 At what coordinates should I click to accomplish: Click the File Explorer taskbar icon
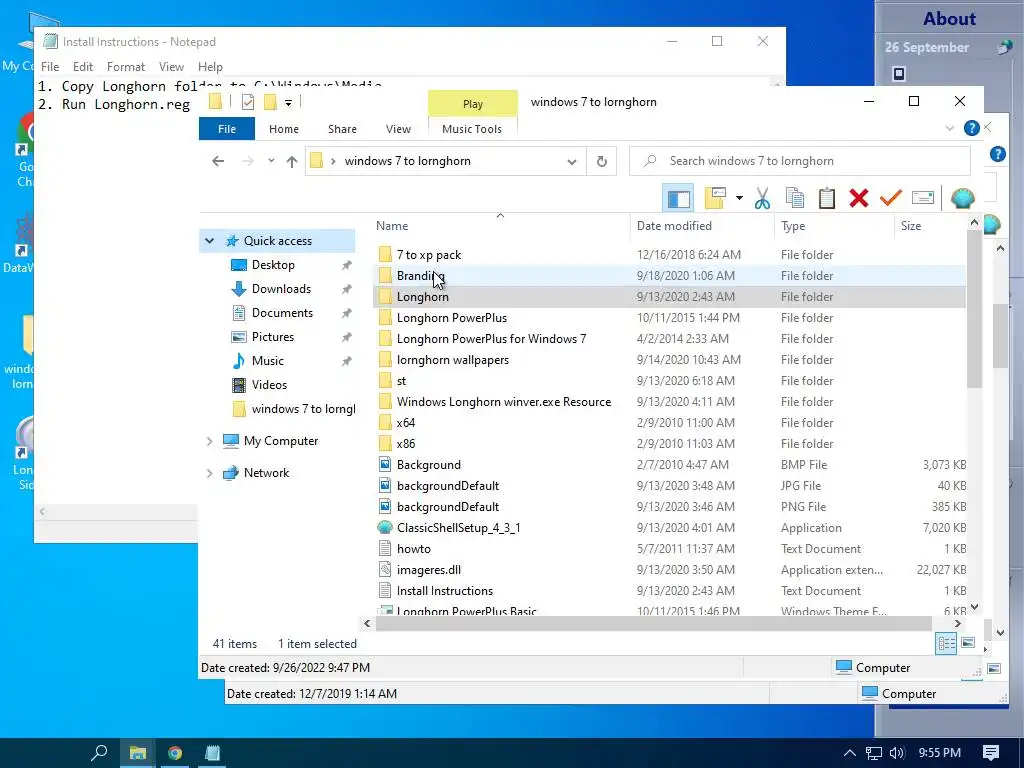pyautogui.click(x=137, y=753)
